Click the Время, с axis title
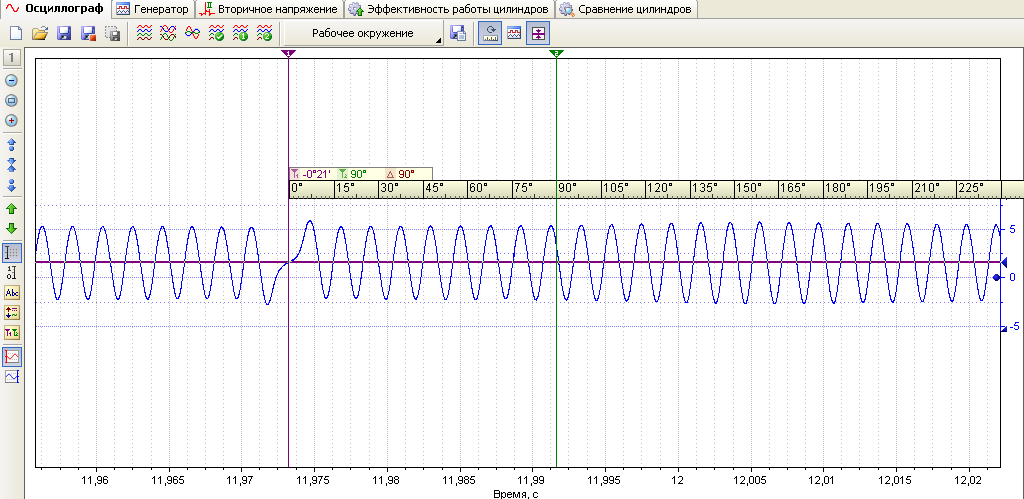This screenshot has height=499, width=1024. (x=516, y=493)
